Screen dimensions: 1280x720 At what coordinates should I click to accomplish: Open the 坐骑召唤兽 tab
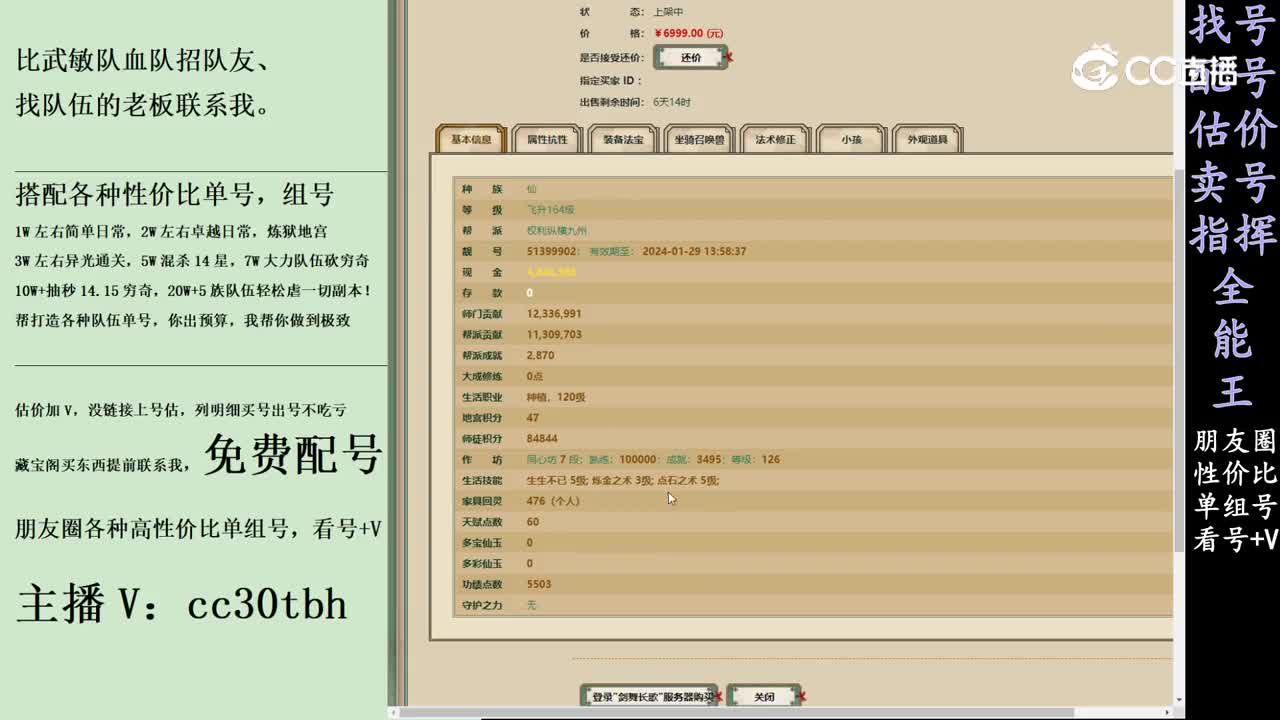699,140
